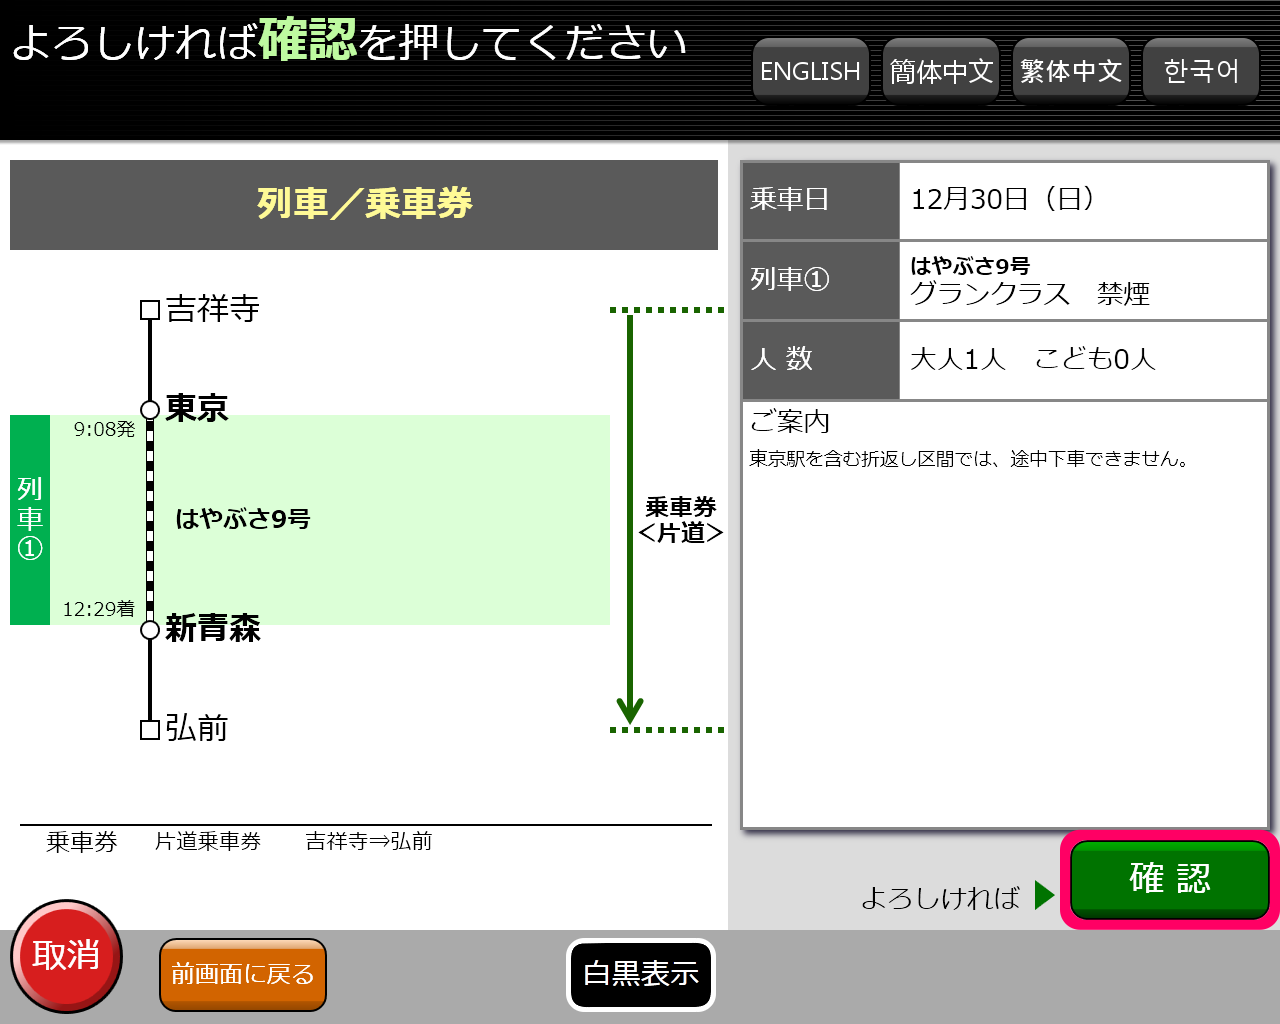Click the よろしければ prompt beside confirm button
The image size is (1280, 1024).
click(x=940, y=897)
